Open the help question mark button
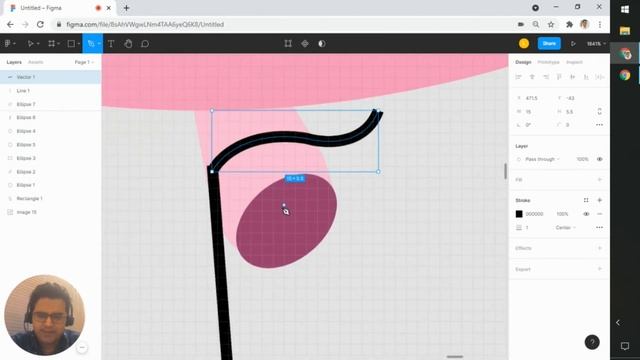This screenshot has width=640, height=360. point(592,342)
